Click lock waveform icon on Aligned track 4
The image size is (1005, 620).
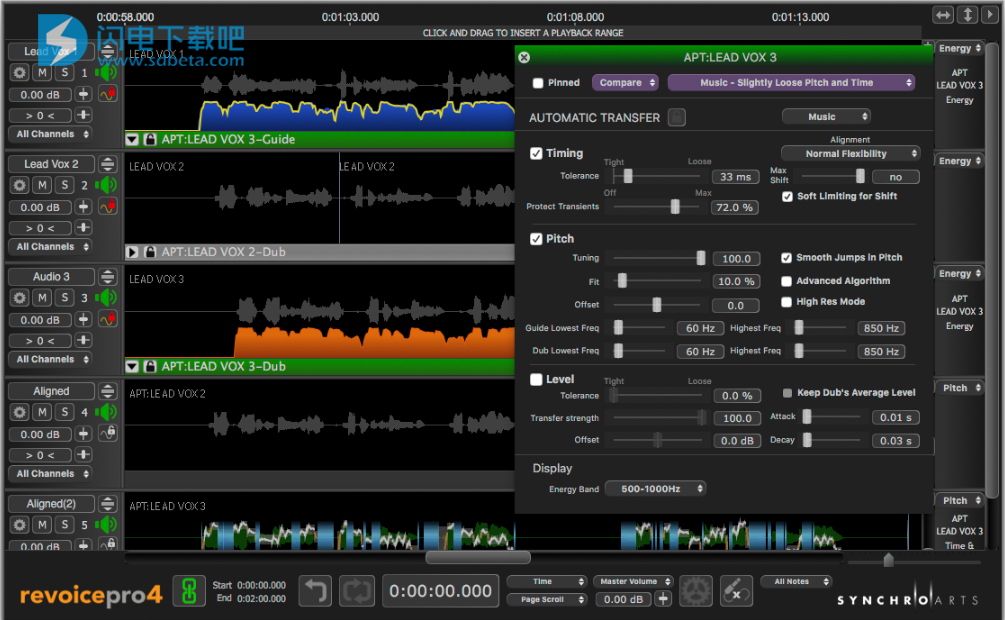point(108,433)
